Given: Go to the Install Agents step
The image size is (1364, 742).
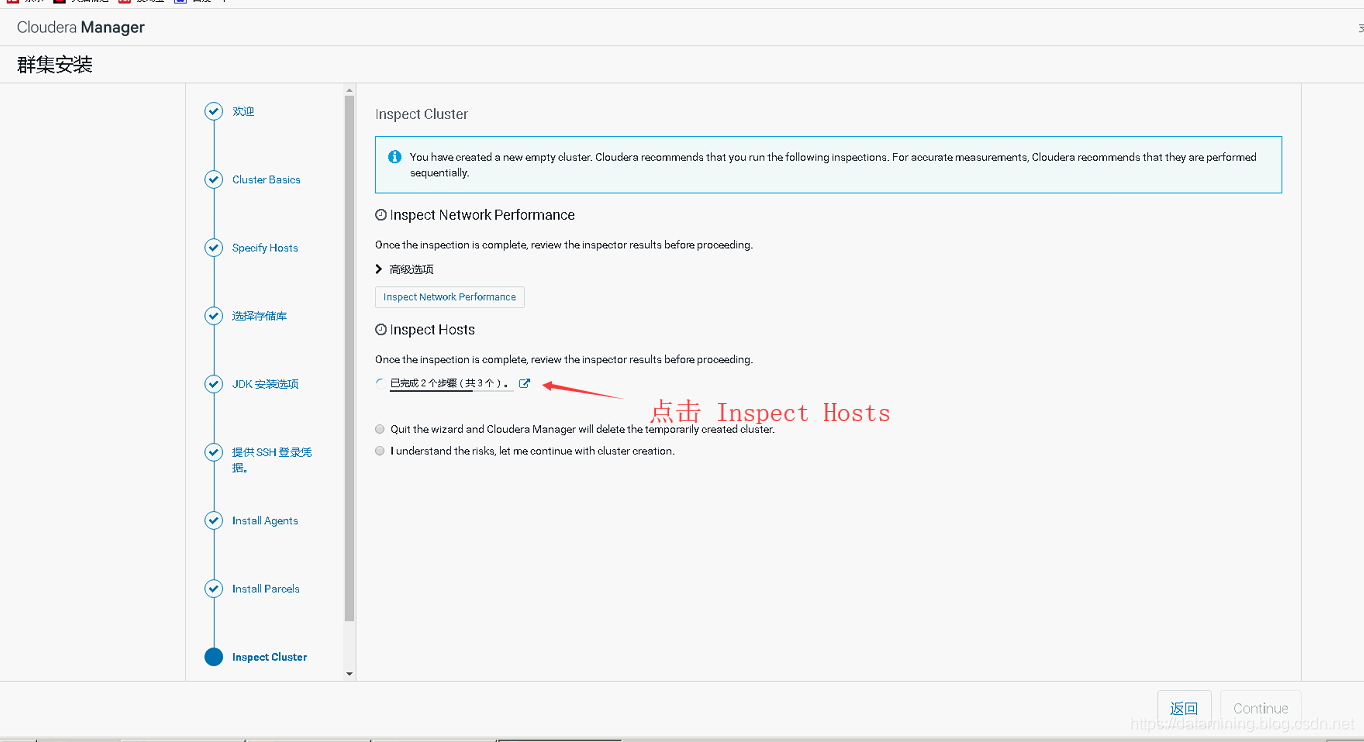Looking at the screenshot, I should click(x=265, y=521).
